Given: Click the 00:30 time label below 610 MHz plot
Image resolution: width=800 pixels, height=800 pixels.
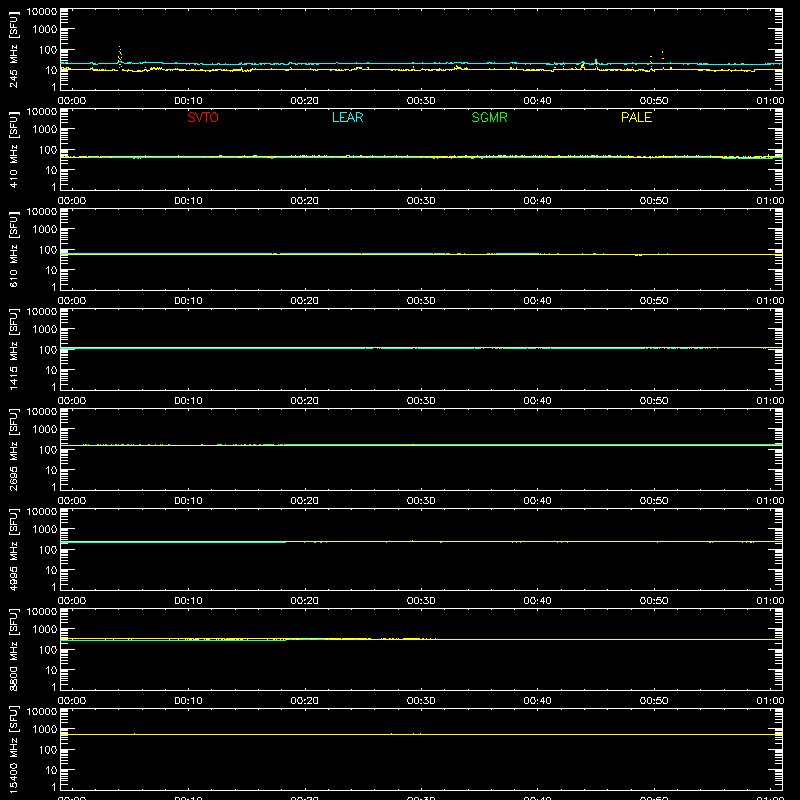Looking at the screenshot, I should coord(421,301).
